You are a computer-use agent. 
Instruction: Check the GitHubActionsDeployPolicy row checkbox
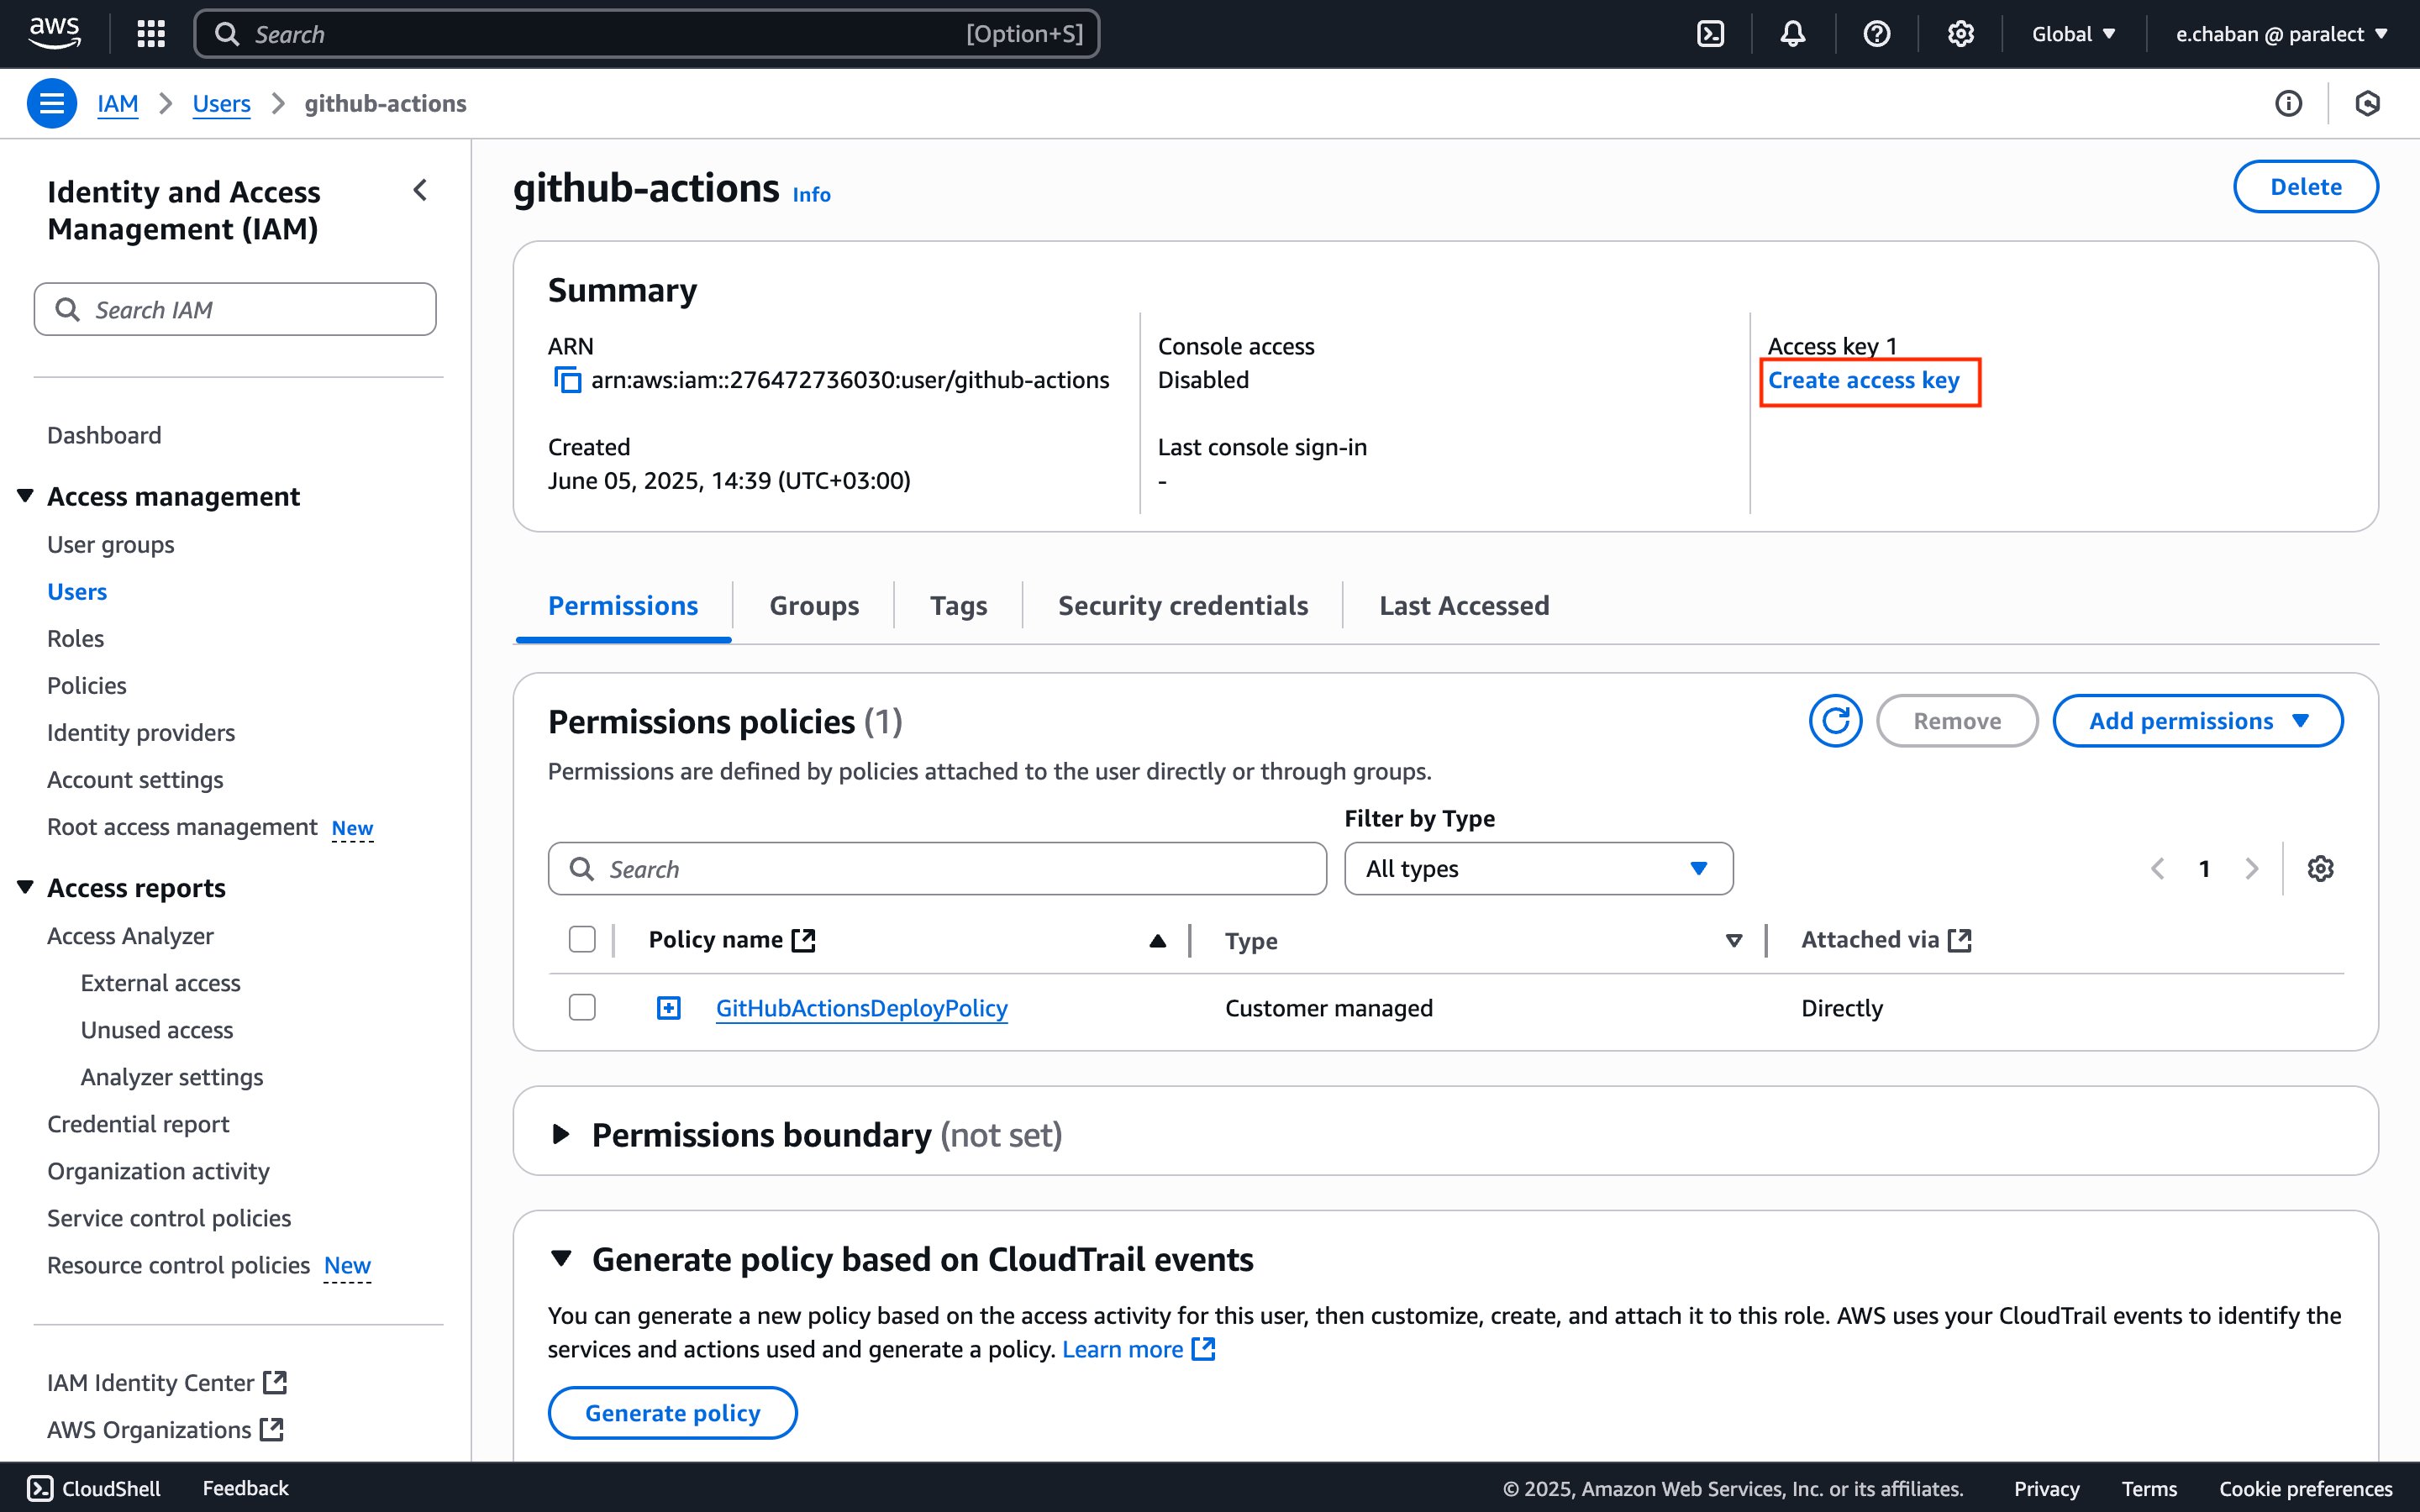(582, 1007)
